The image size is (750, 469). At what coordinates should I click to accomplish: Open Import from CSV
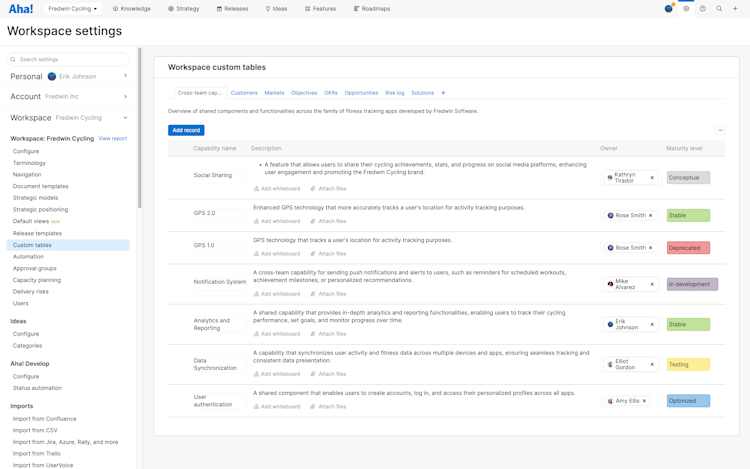pyautogui.click(x=35, y=430)
